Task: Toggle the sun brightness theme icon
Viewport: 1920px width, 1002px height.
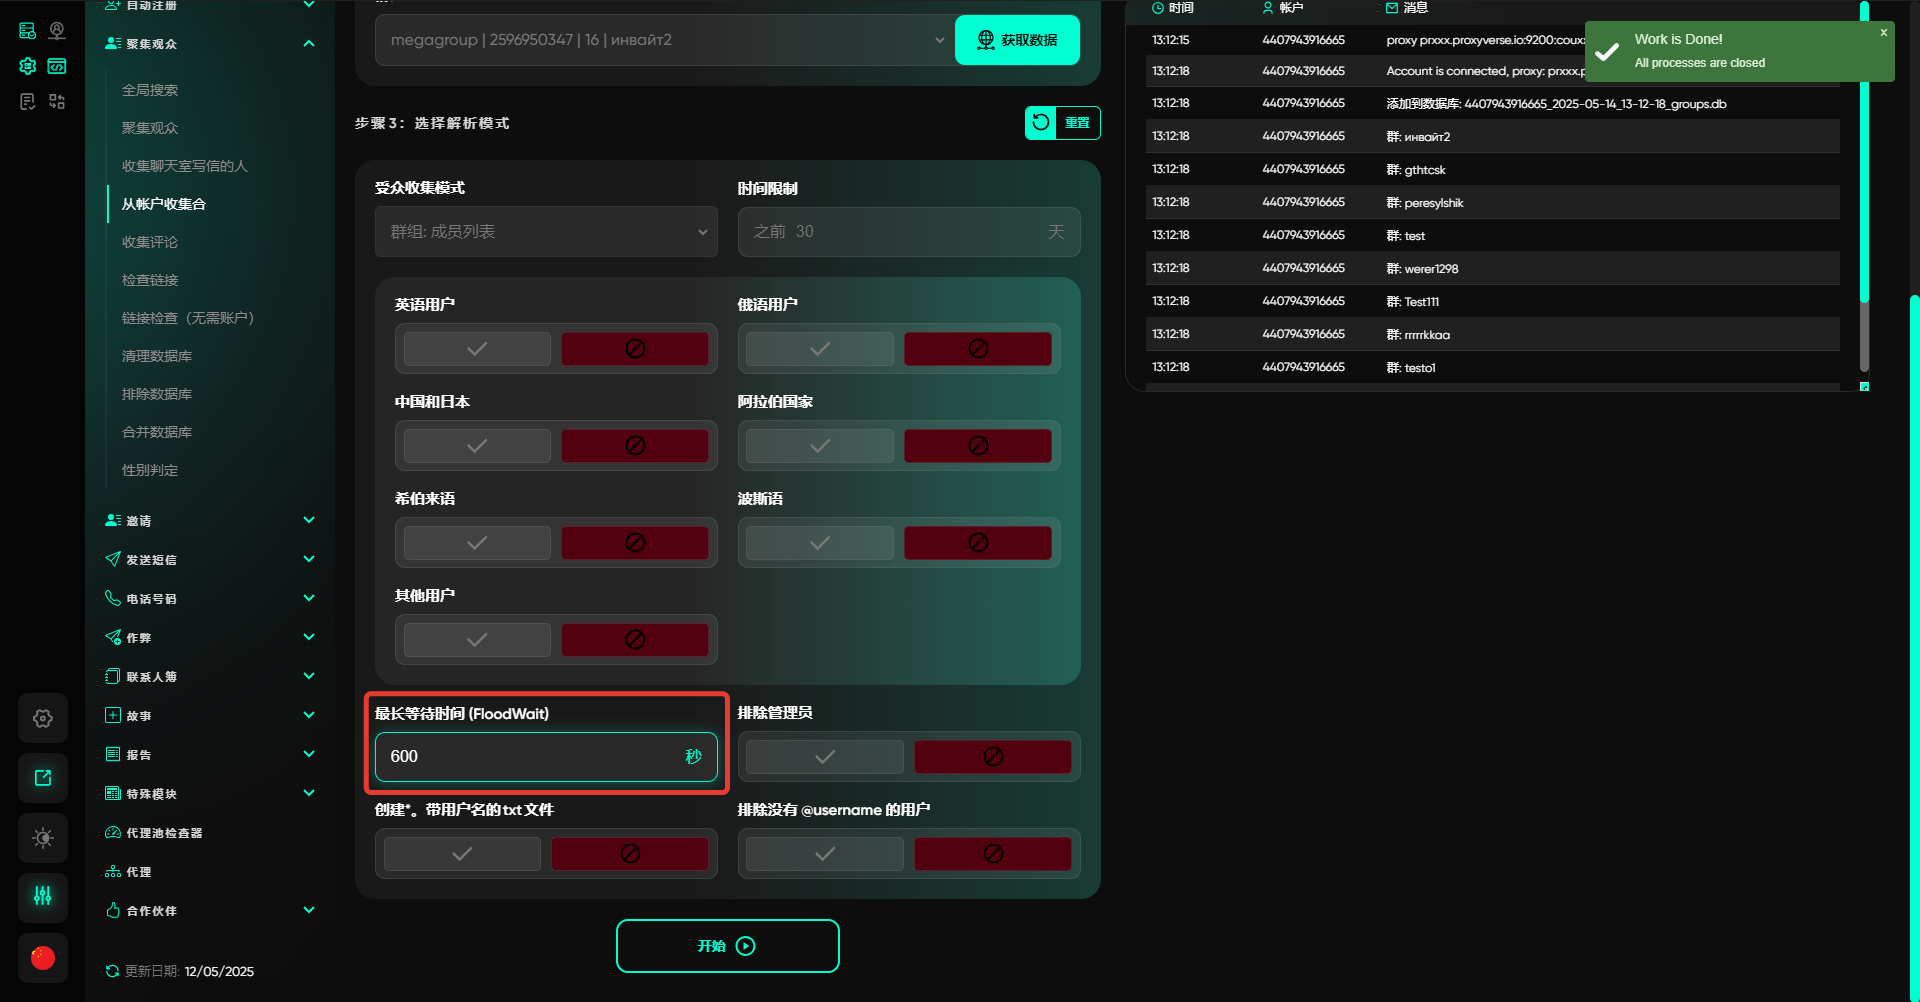Action: click(x=43, y=838)
